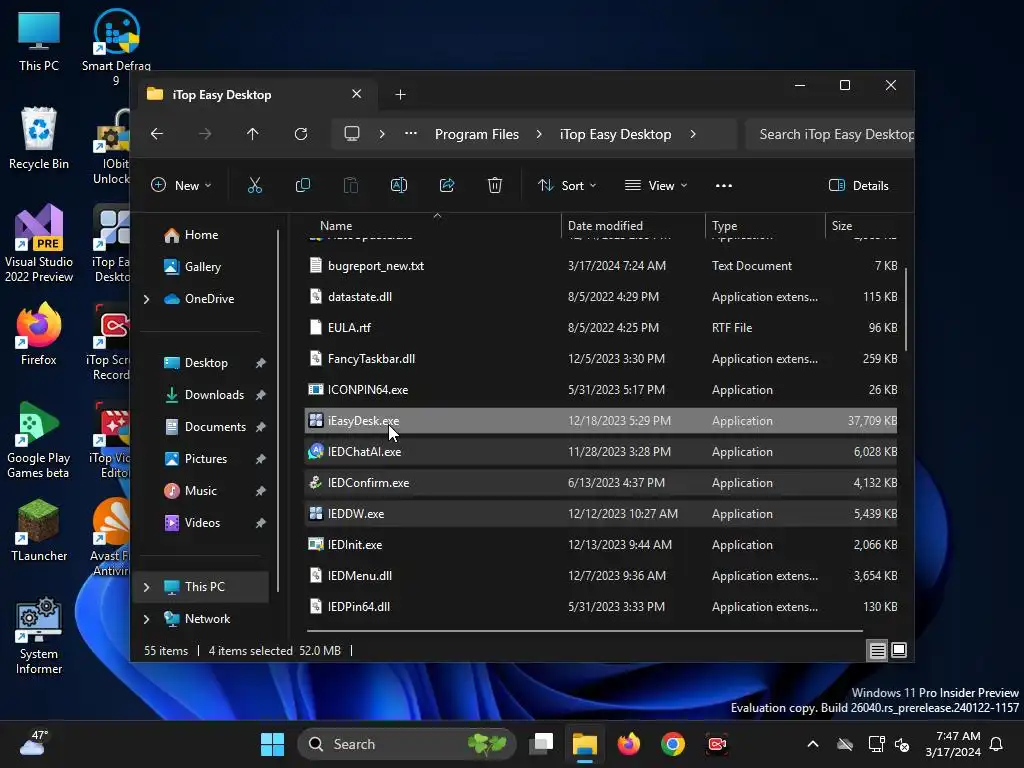This screenshot has height=768, width=1024.
Task: Select System Informer desktop icon
Action: tap(39, 635)
